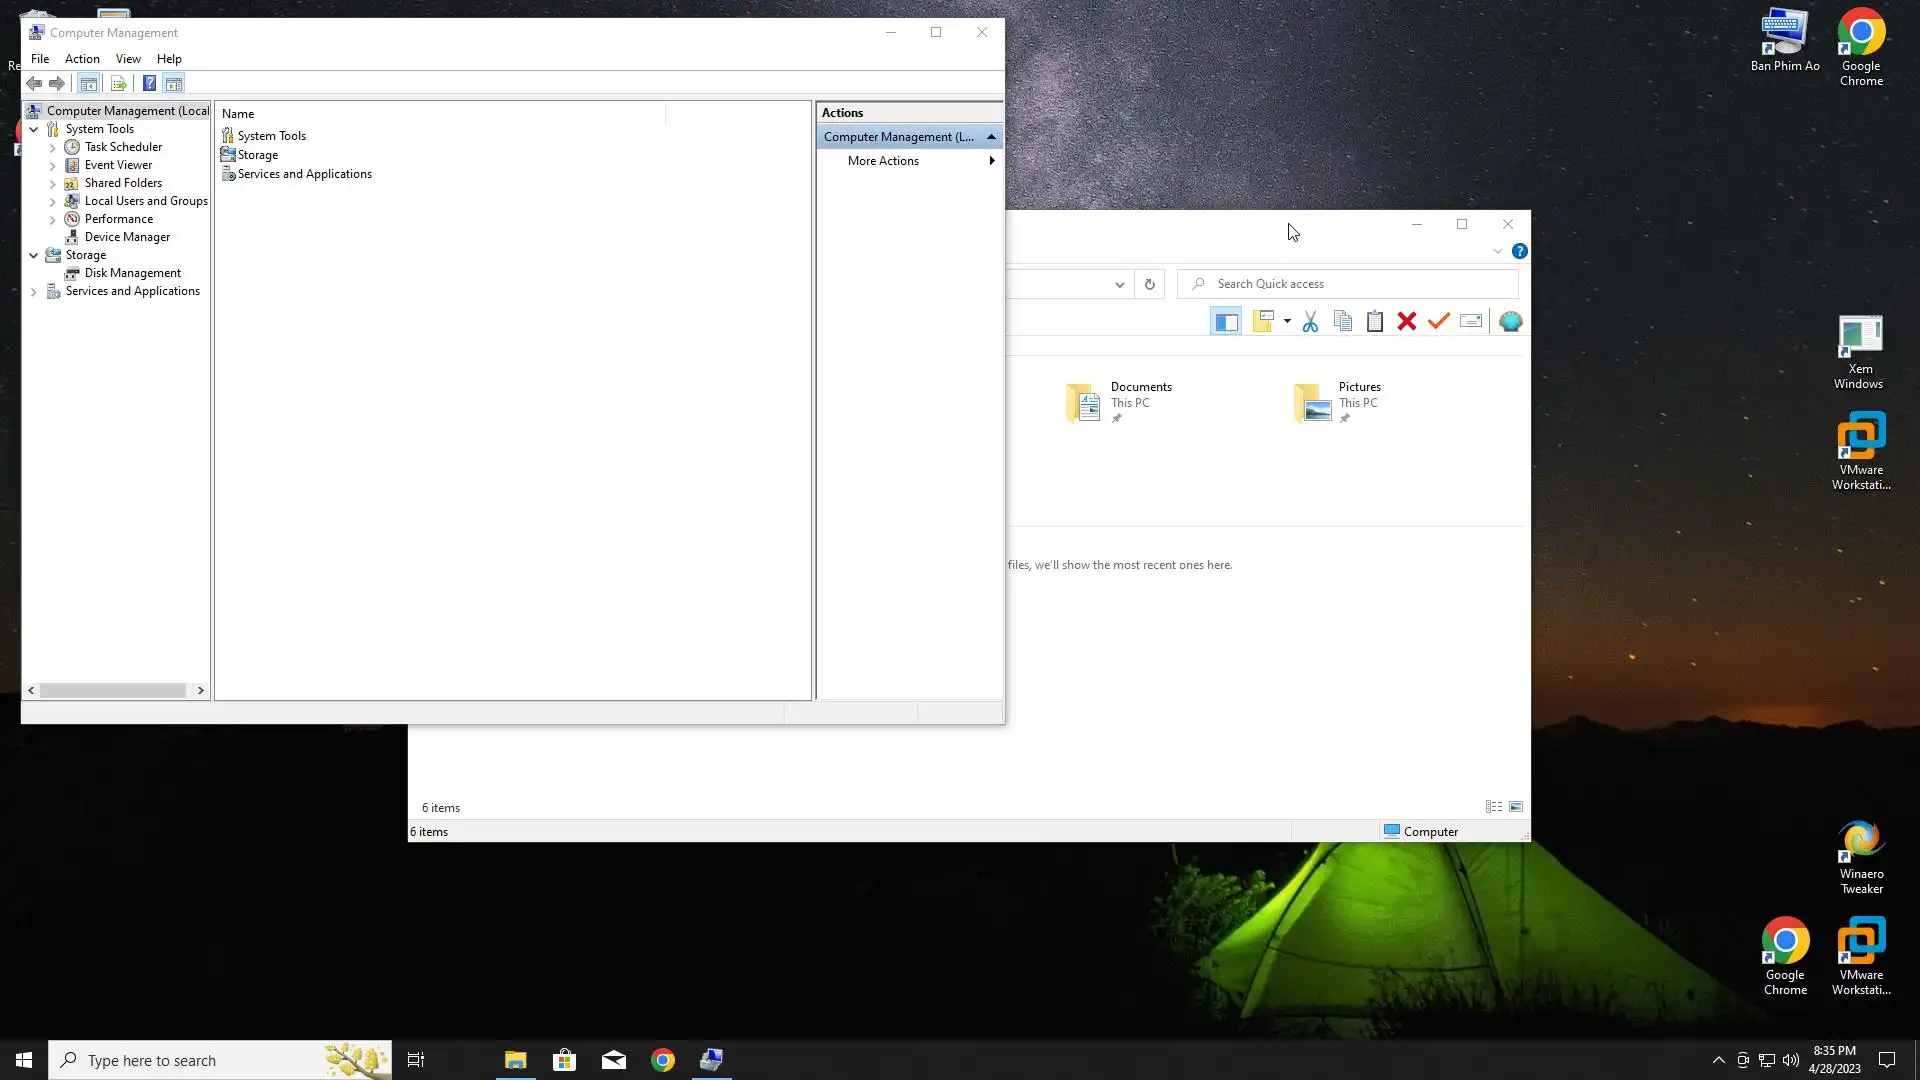Image resolution: width=1920 pixels, height=1080 pixels.
Task: Click the red X Delete icon
Action: tap(1406, 321)
